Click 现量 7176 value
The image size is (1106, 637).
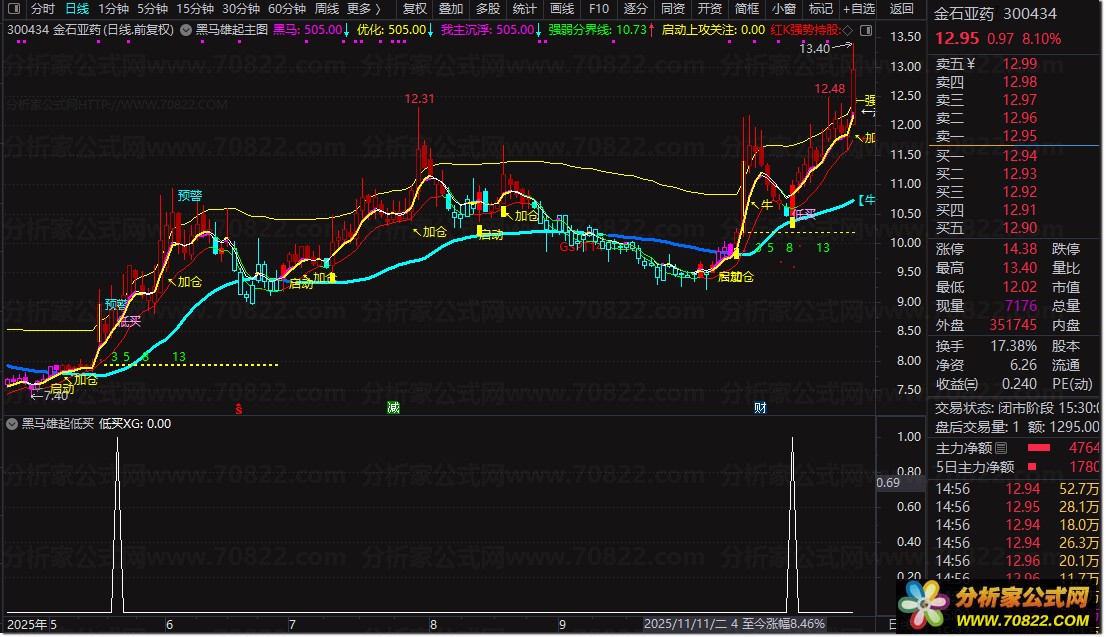click(1021, 305)
